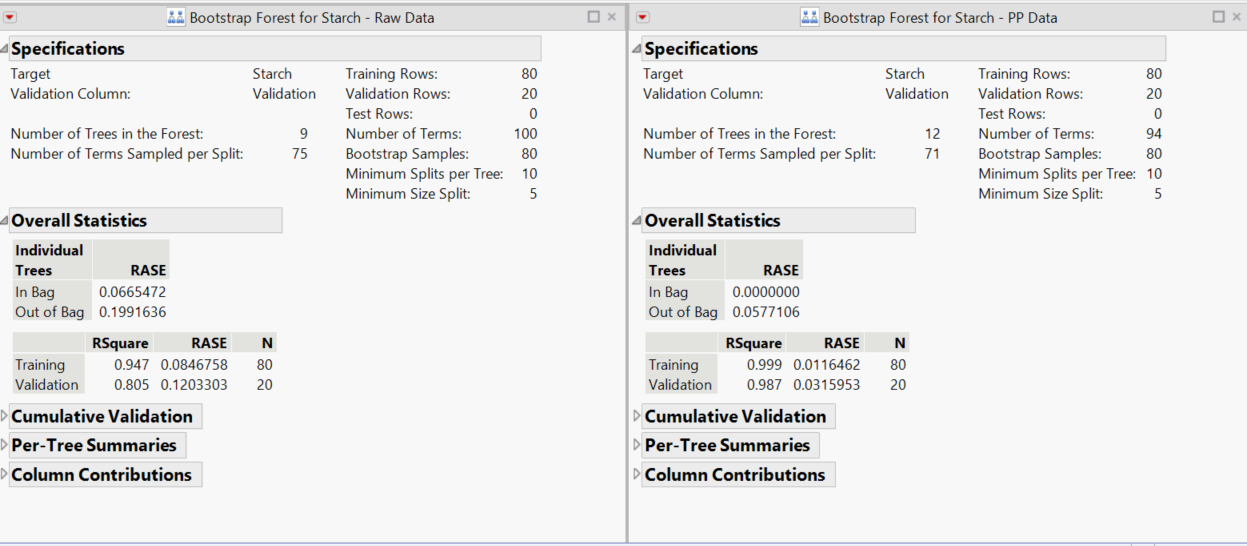
Task: Click Validation RASE 0.1203303 cell
Action: coord(194,384)
